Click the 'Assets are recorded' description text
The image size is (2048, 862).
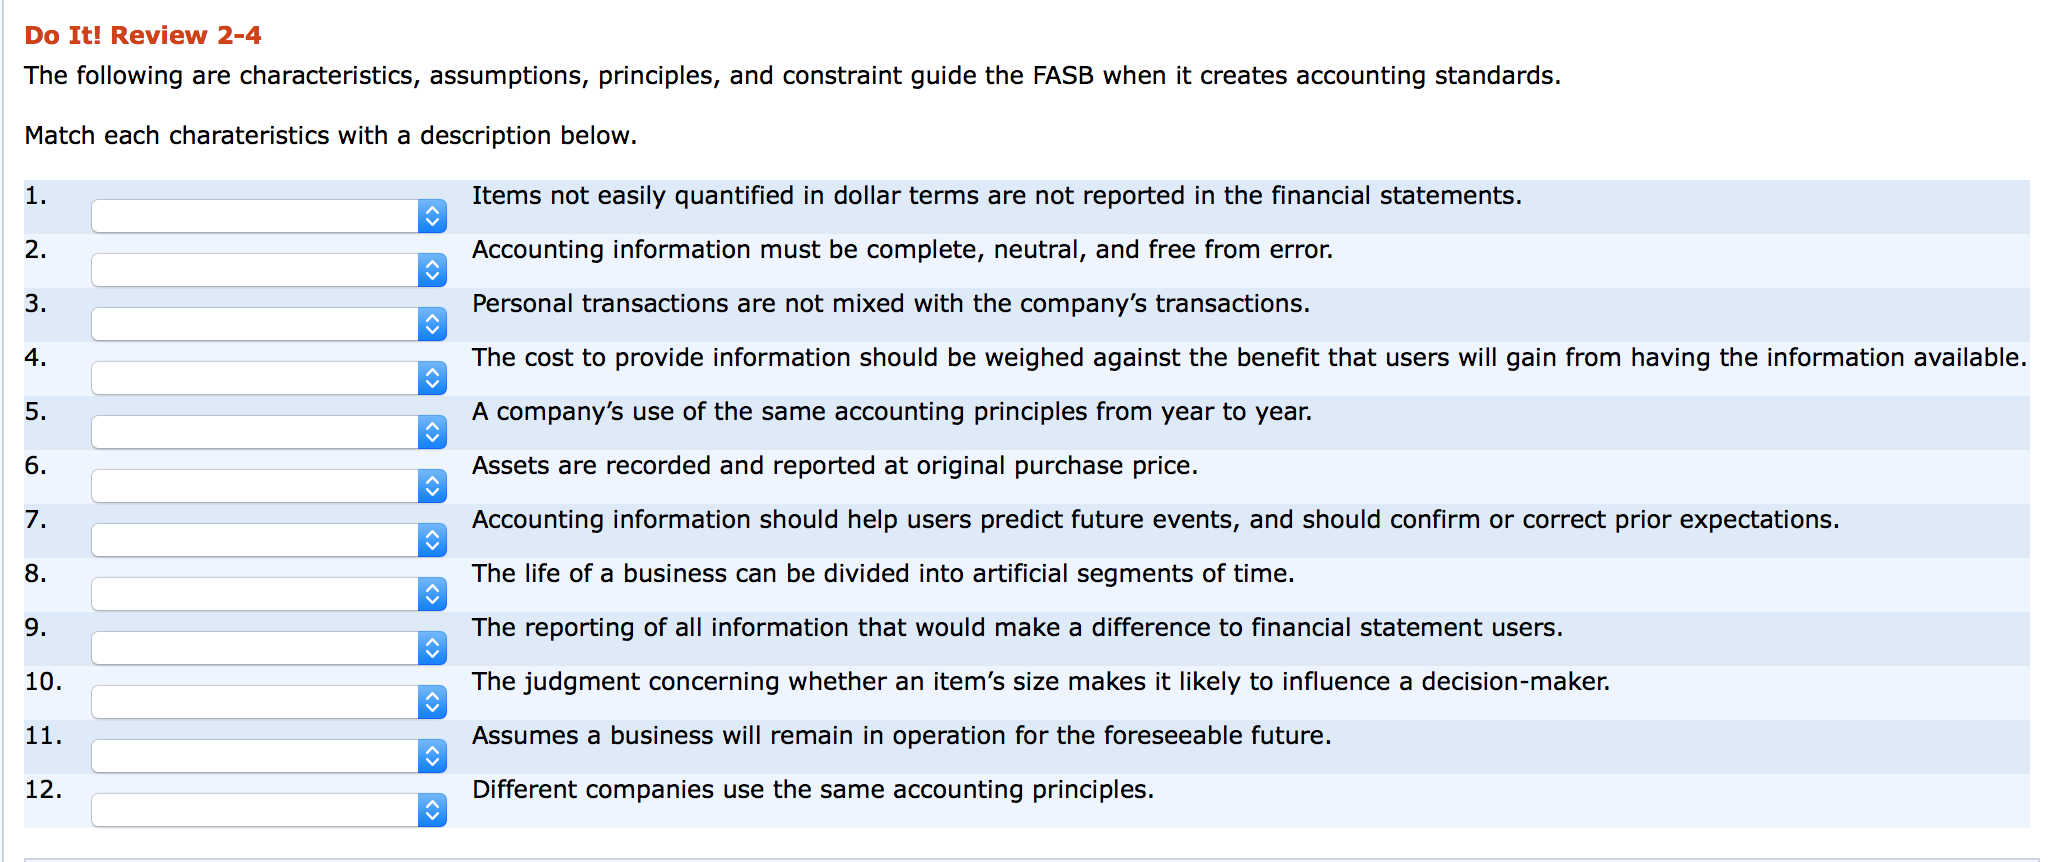tap(834, 466)
